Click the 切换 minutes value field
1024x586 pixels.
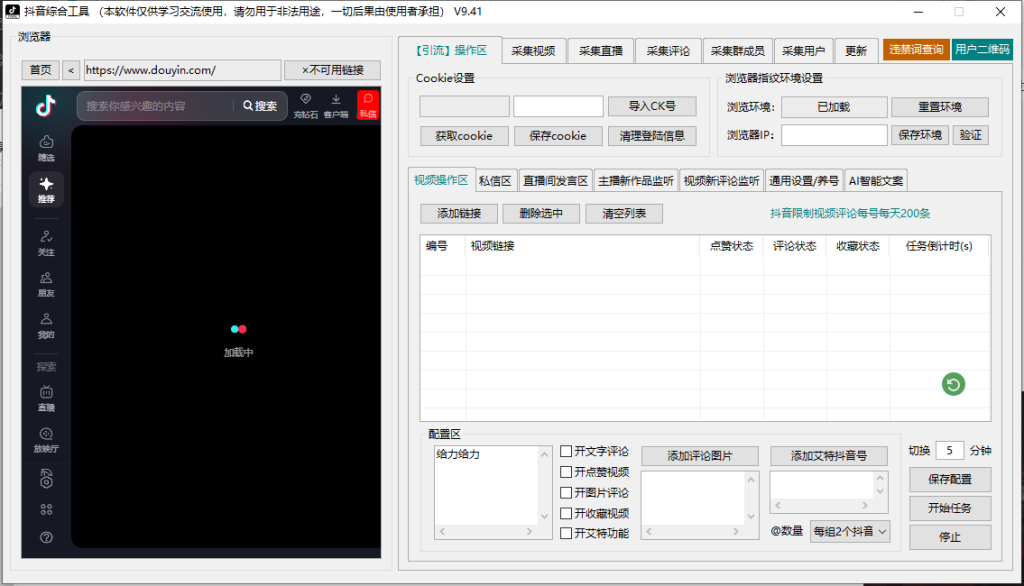pos(948,450)
